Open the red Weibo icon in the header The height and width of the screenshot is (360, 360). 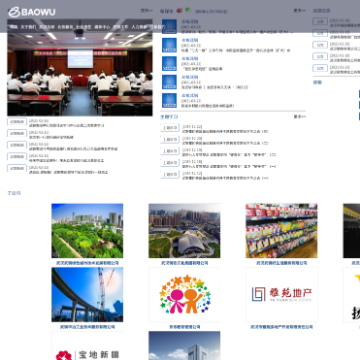click(179, 10)
